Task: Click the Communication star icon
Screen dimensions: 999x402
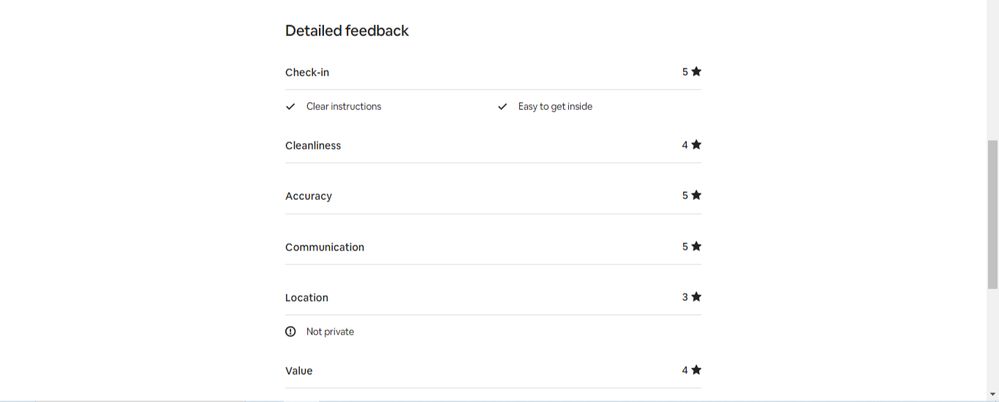Action: [x=696, y=247]
